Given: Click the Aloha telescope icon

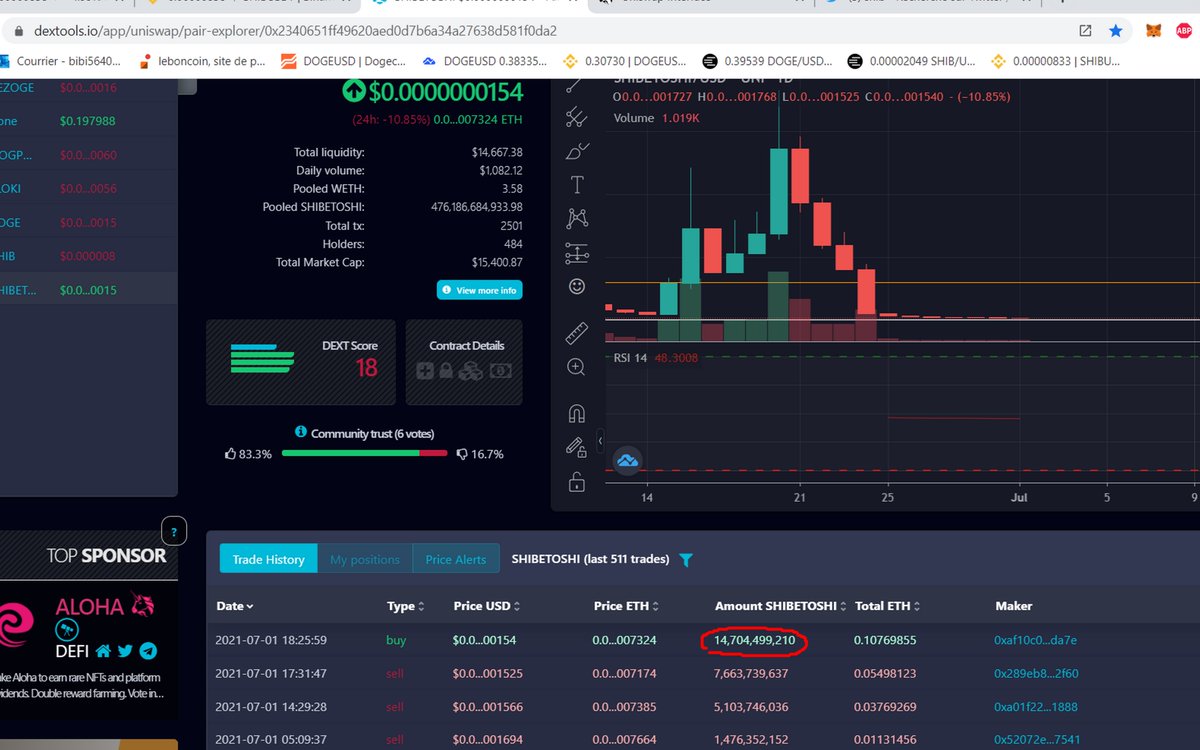Looking at the screenshot, I should (68, 630).
